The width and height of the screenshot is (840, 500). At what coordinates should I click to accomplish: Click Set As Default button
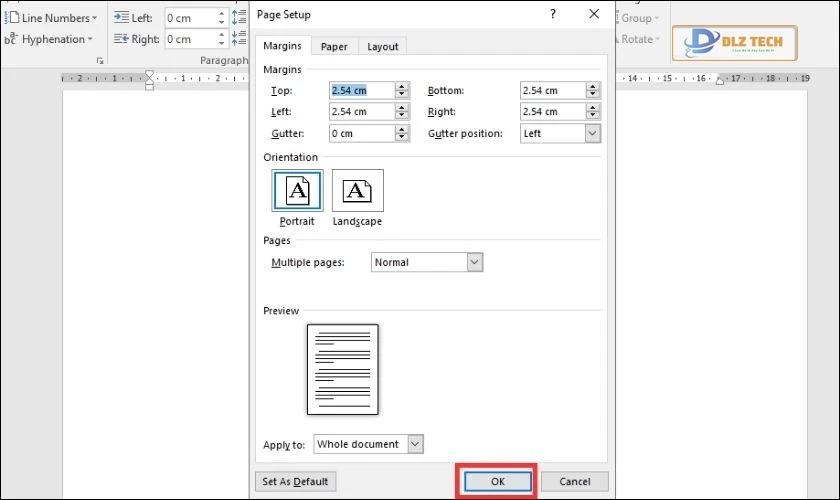pyautogui.click(x=295, y=481)
